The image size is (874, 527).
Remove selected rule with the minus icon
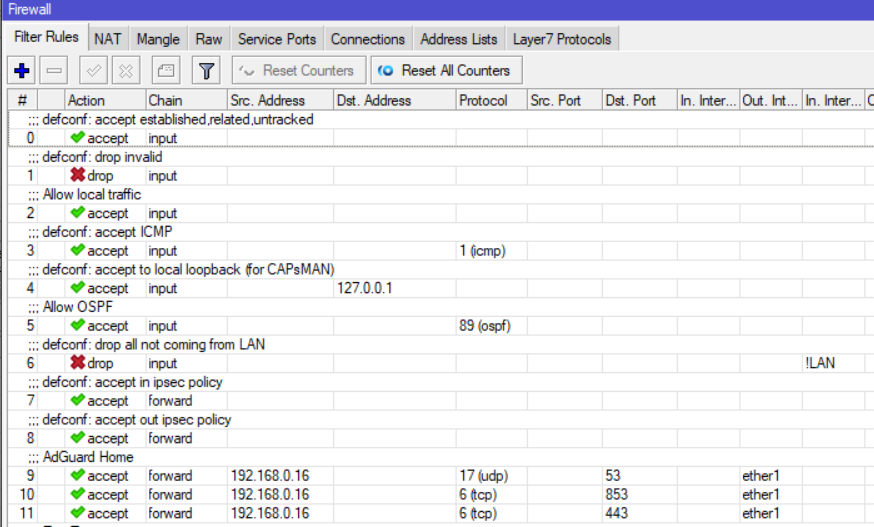(54, 71)
